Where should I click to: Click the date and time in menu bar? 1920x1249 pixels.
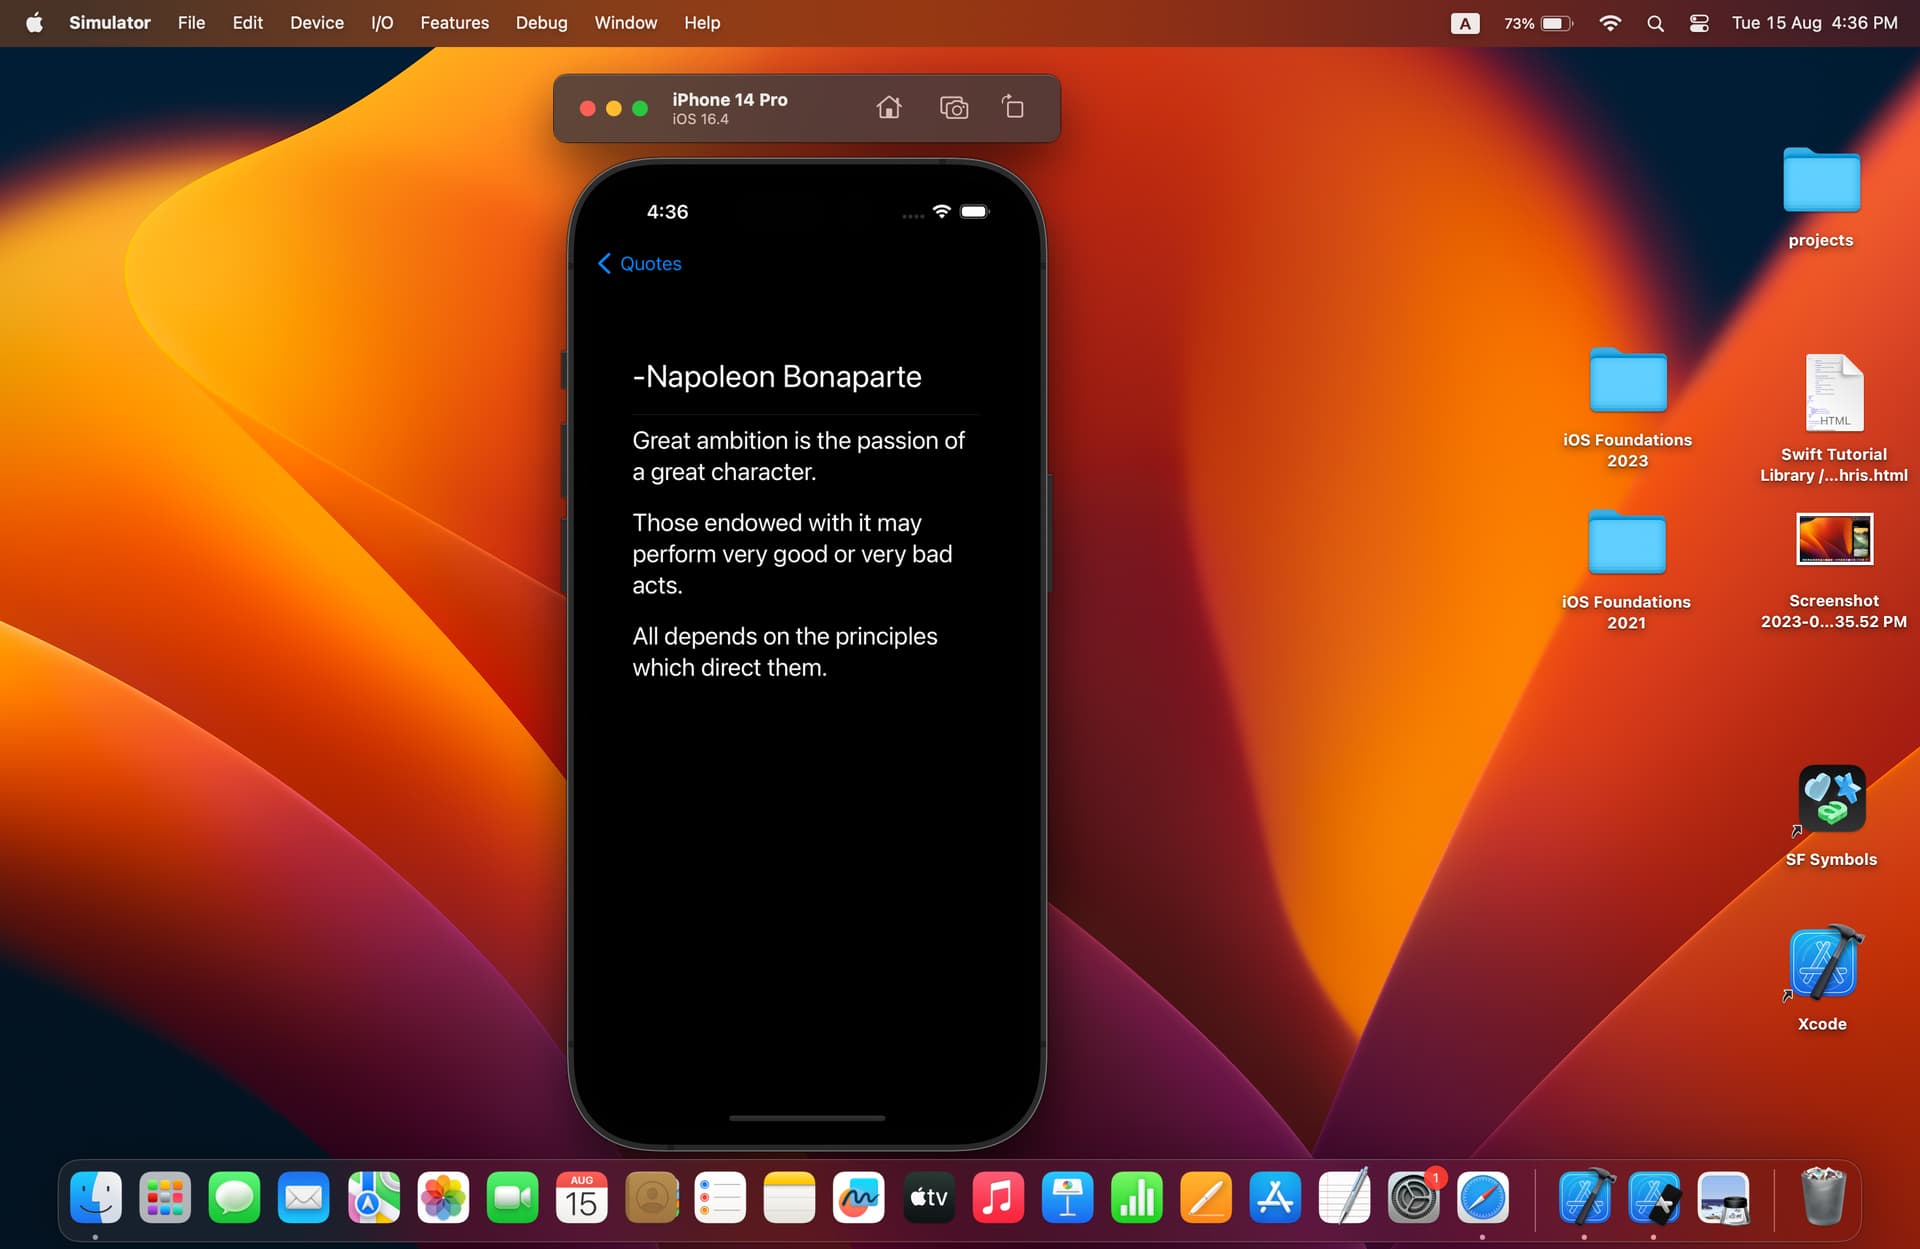pyautogui.click(x=1814, y=22)
